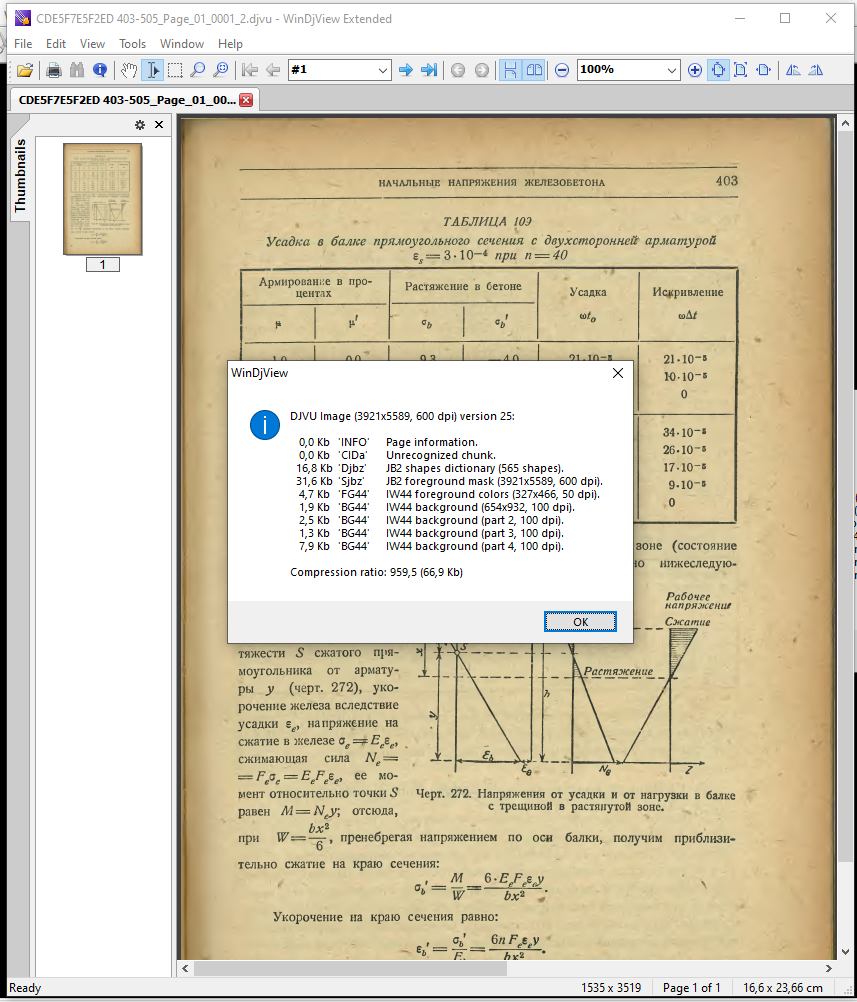Jump to last page arrow
The width and height of the screenshot is (857, 1002).
[x=429, y=70]
